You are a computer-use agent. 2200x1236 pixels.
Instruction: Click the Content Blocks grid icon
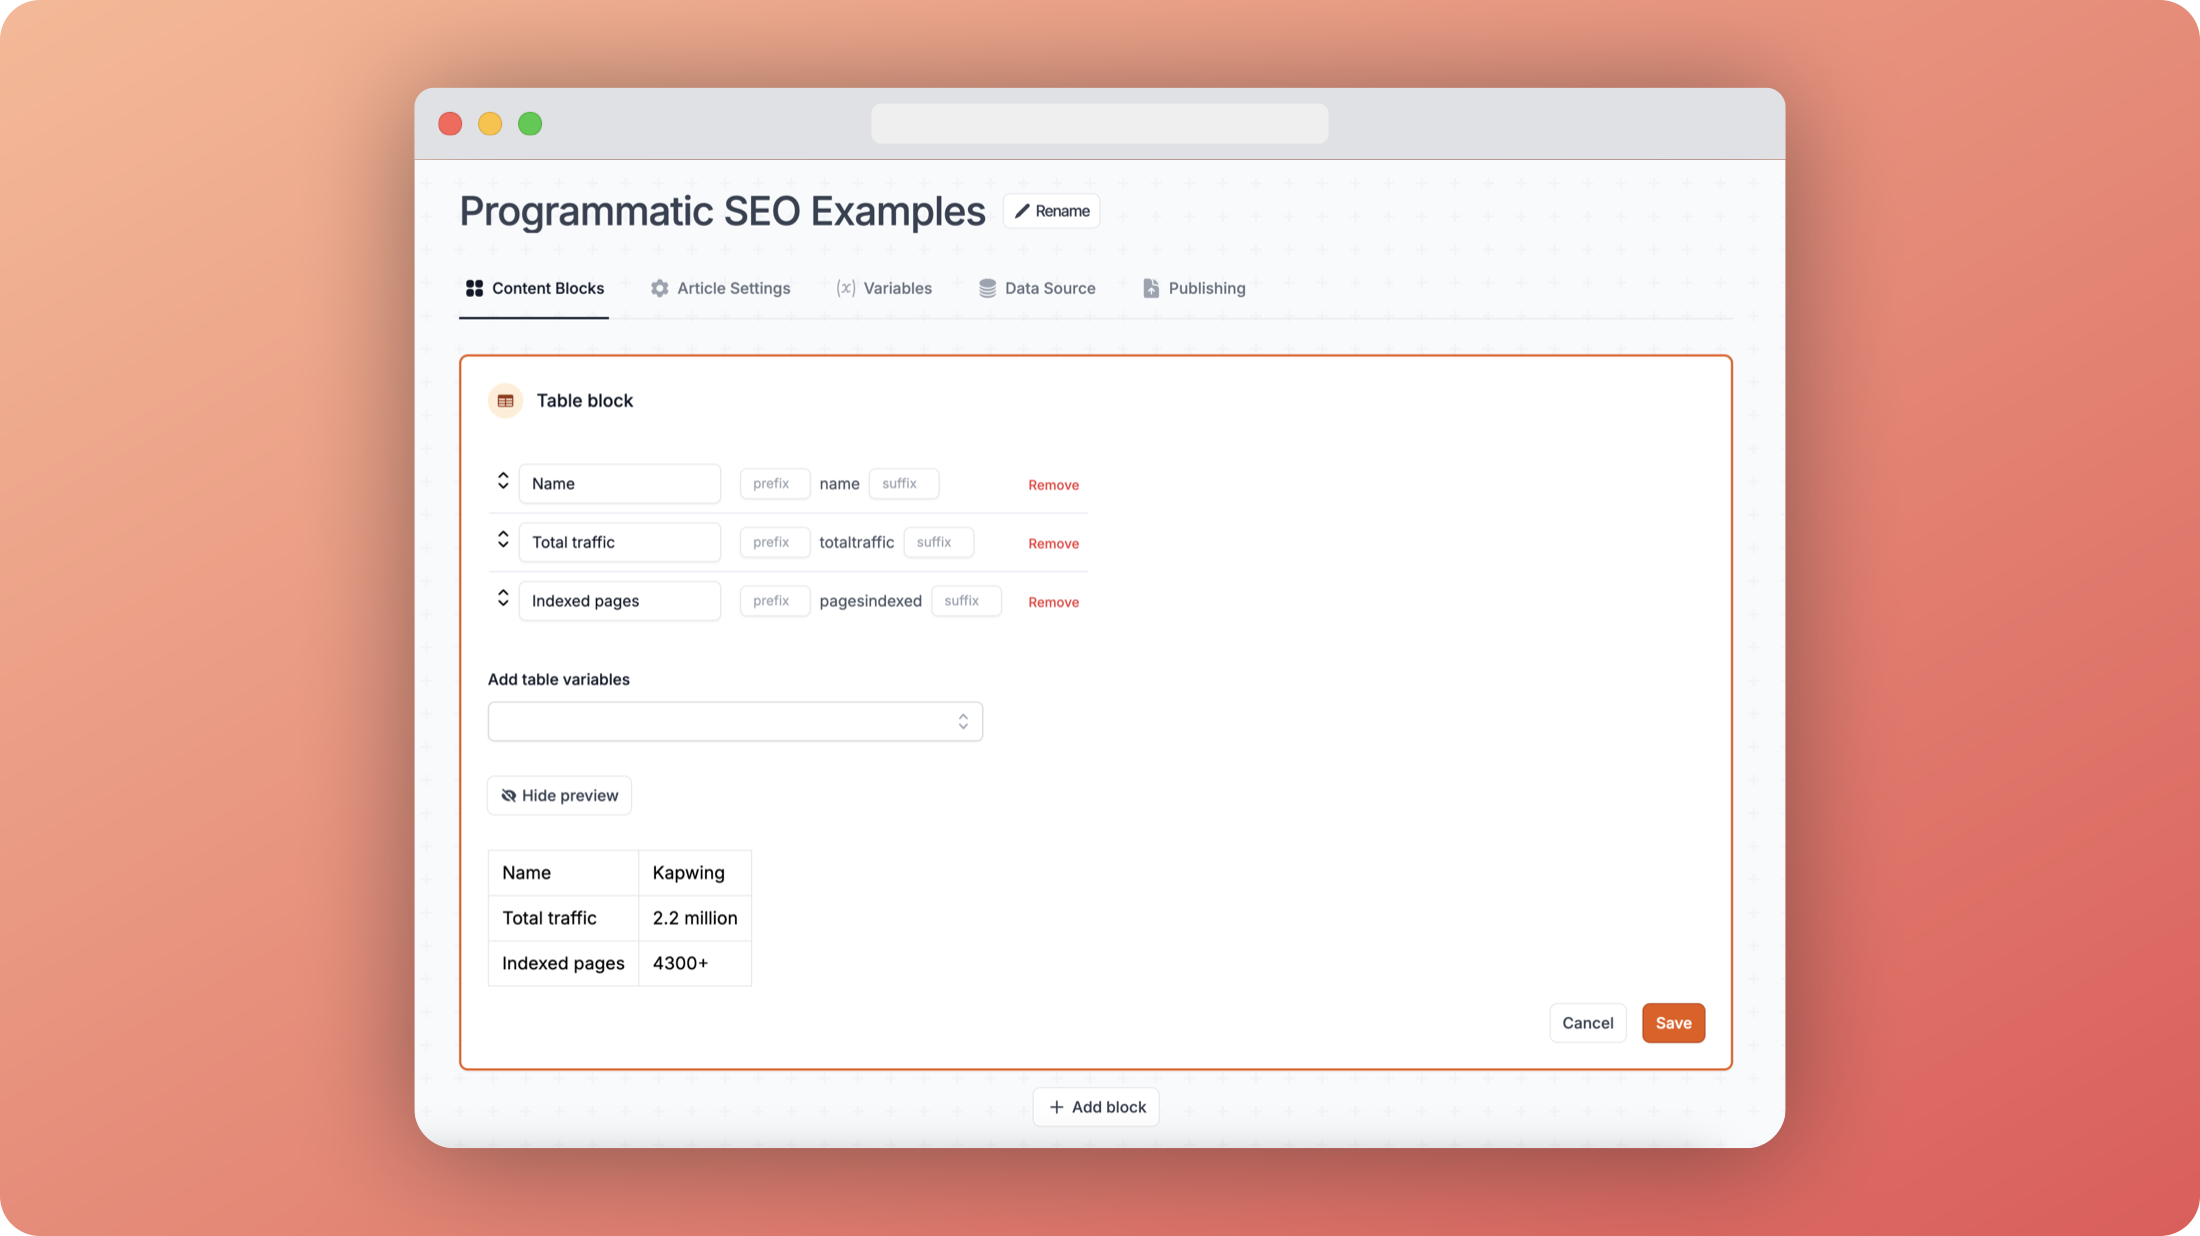[474, 288]
